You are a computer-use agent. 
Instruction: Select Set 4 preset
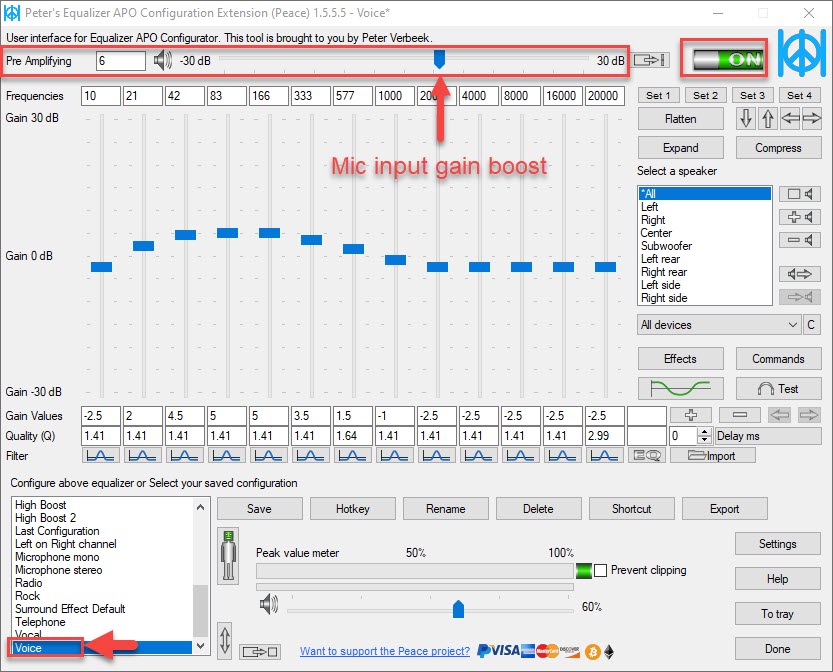(800, 95)
